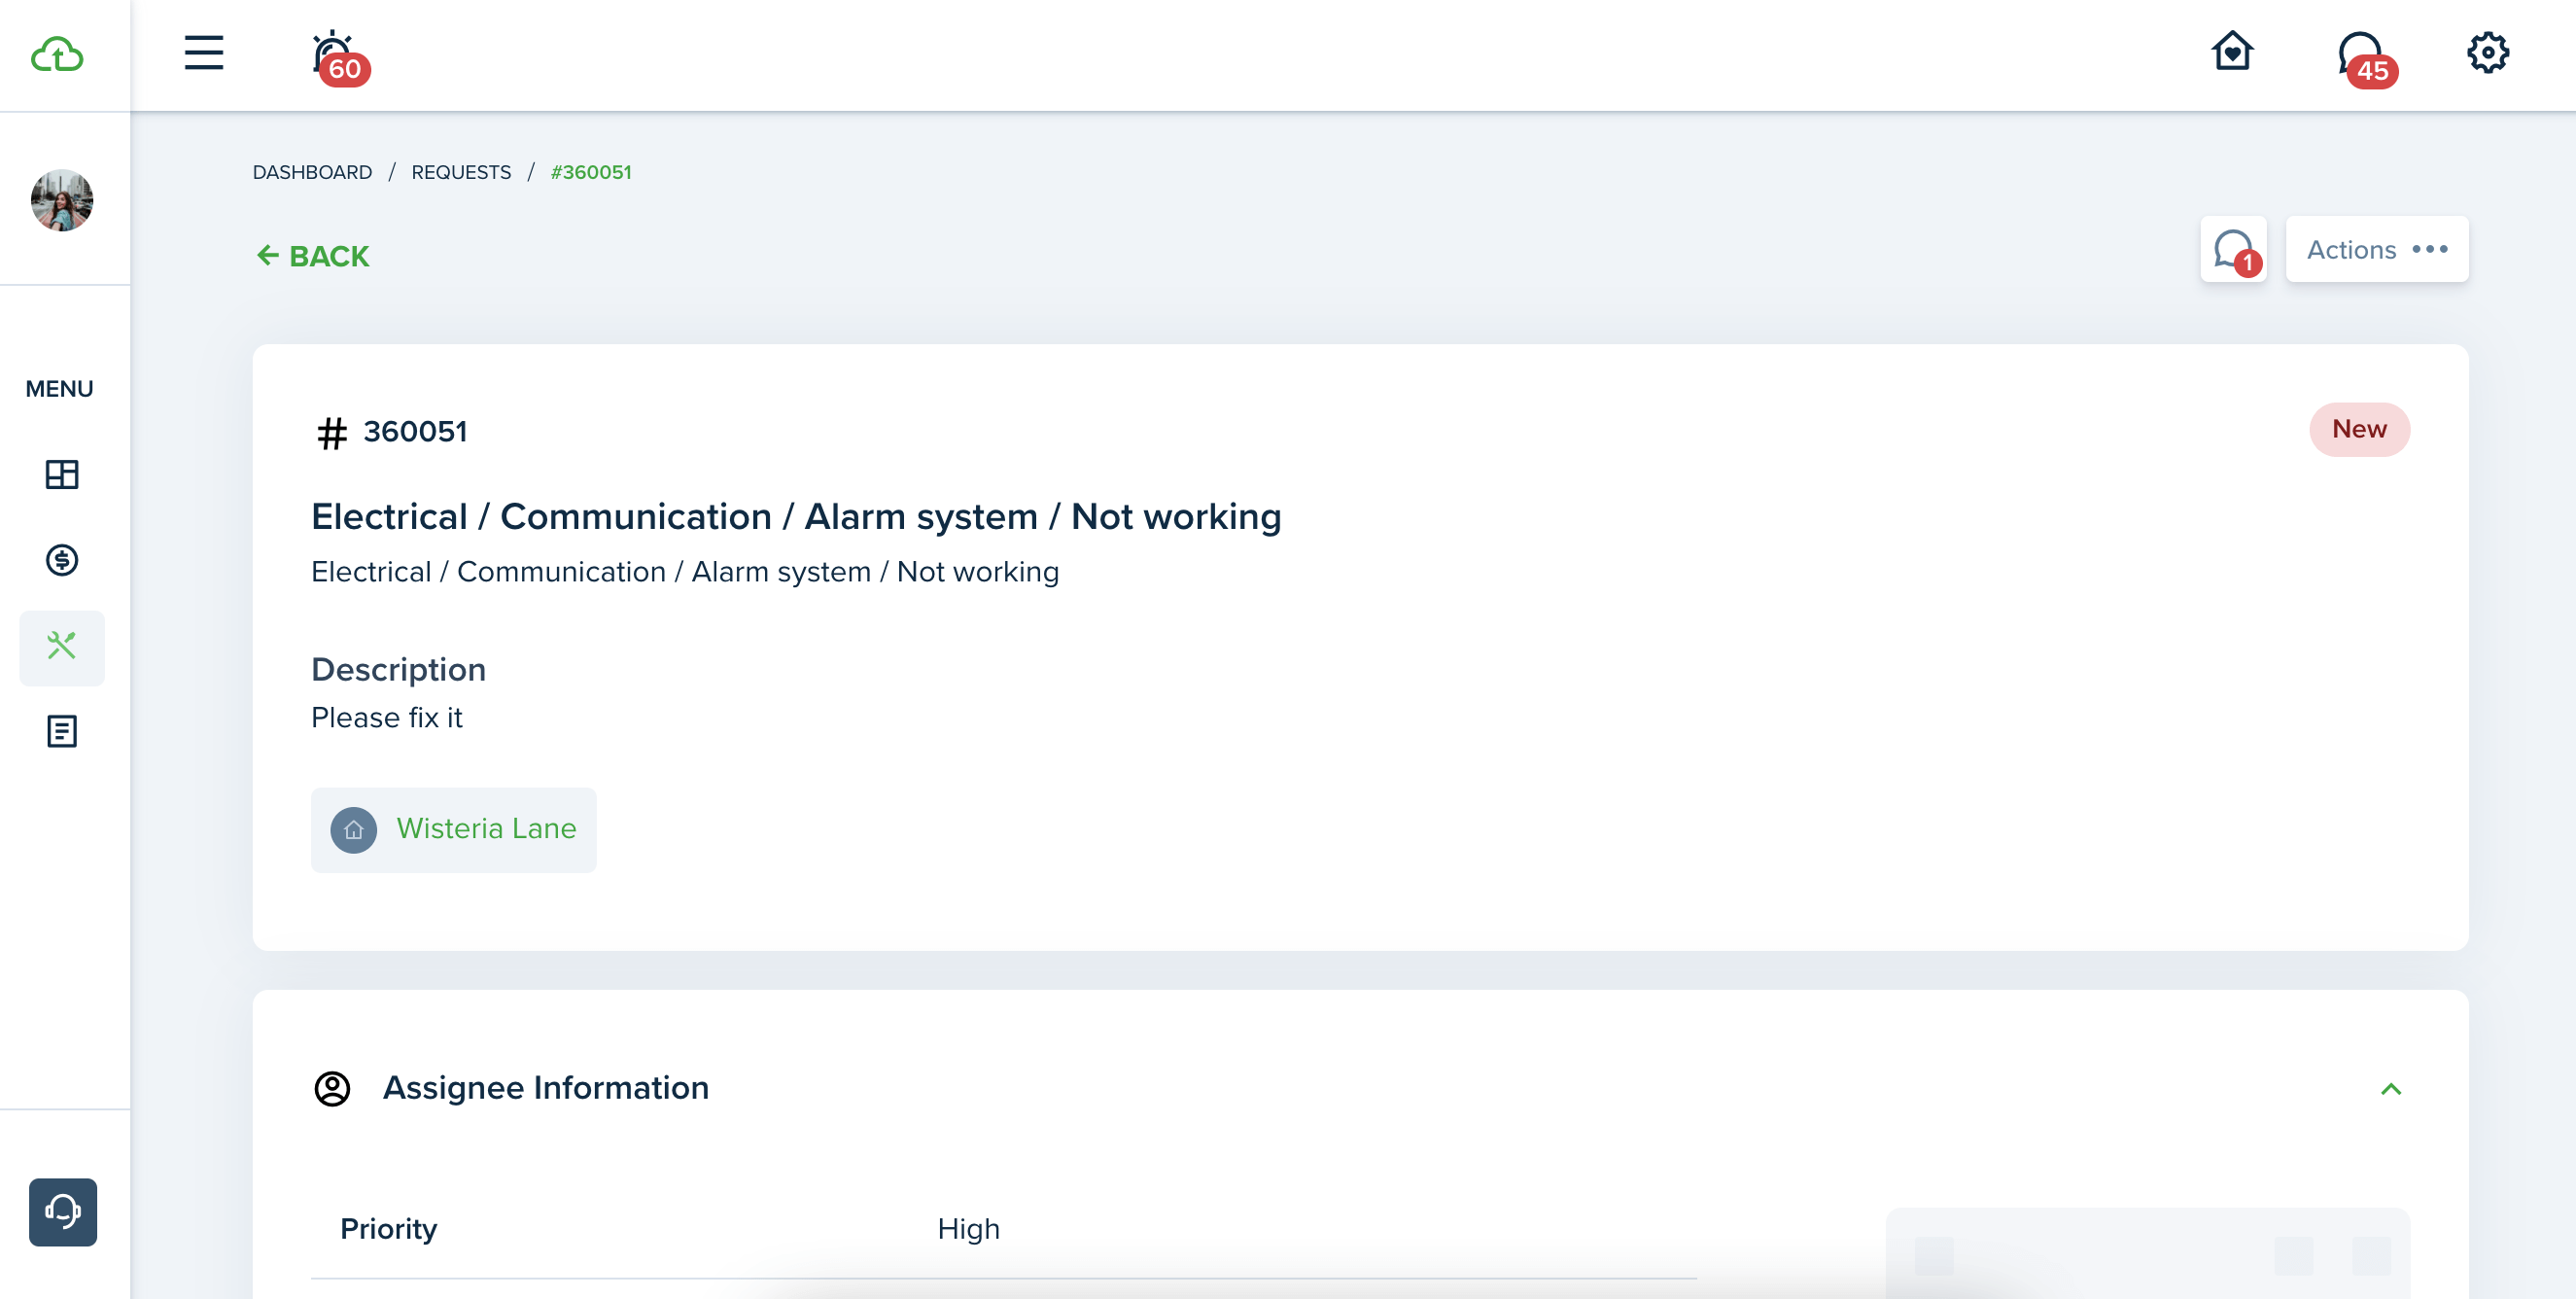
Task: Click the Description heading
Action: pyautogui.click(x=398, y=670)
